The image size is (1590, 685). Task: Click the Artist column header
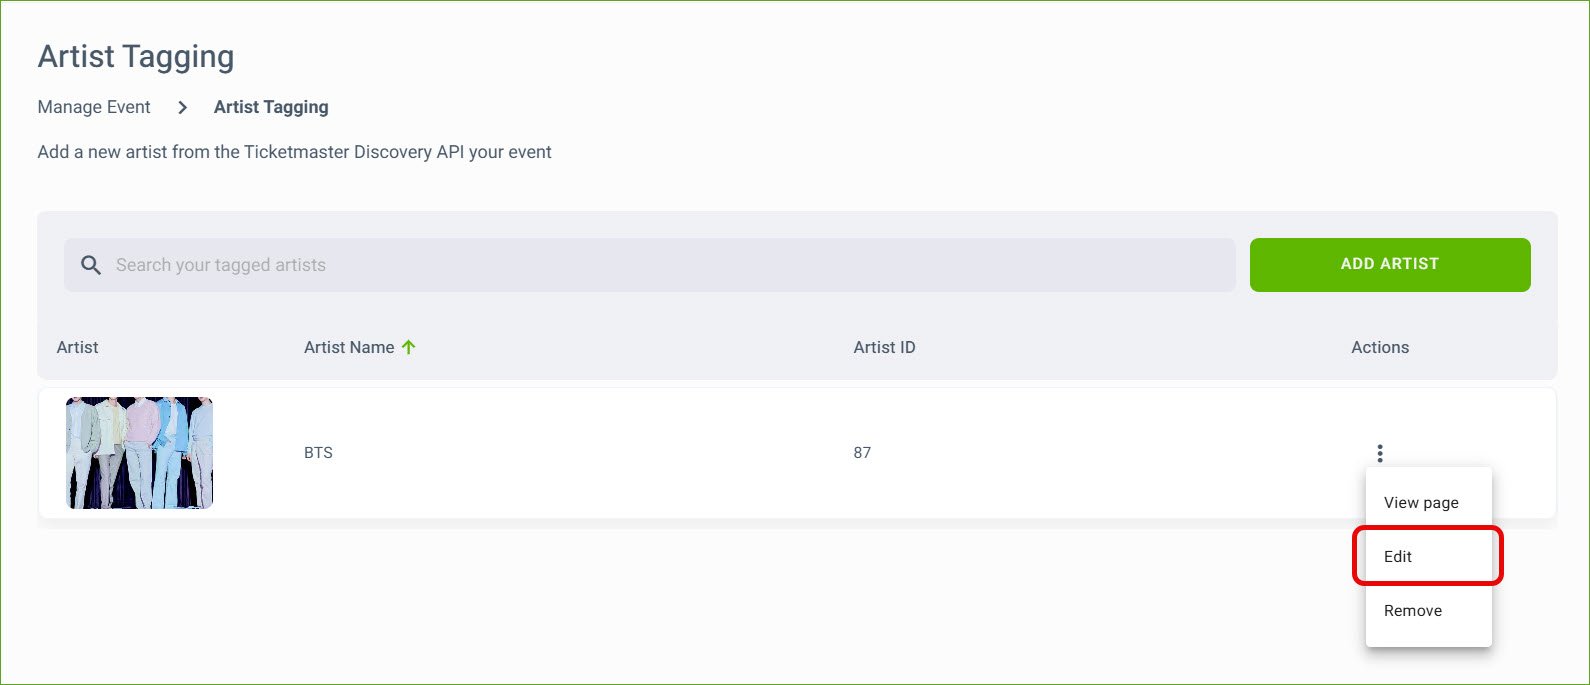click(x=78, y=347)
